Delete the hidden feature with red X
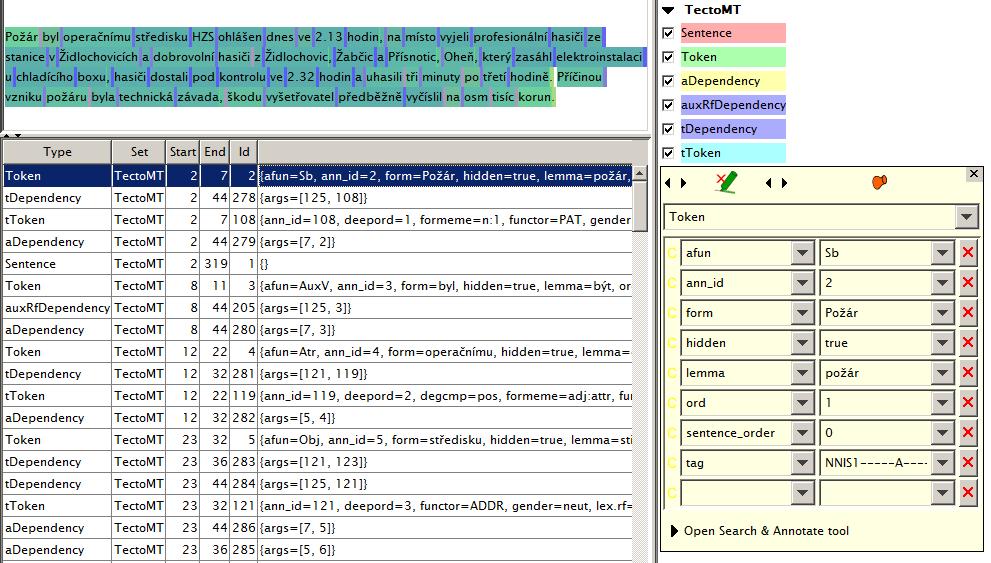This screenshot has height=563, width=991. point(968,342)
